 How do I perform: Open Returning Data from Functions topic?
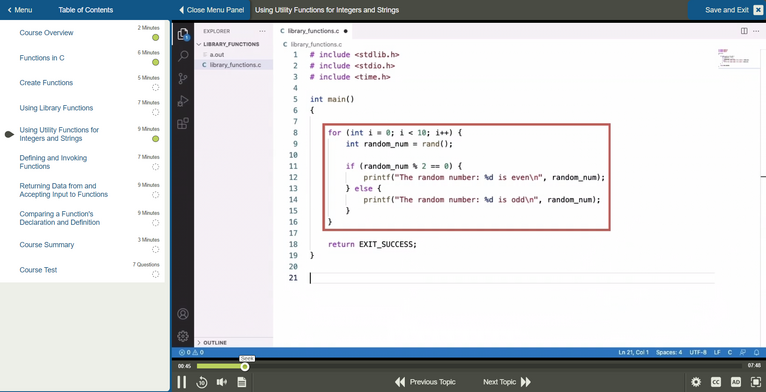tap(64, 190)
